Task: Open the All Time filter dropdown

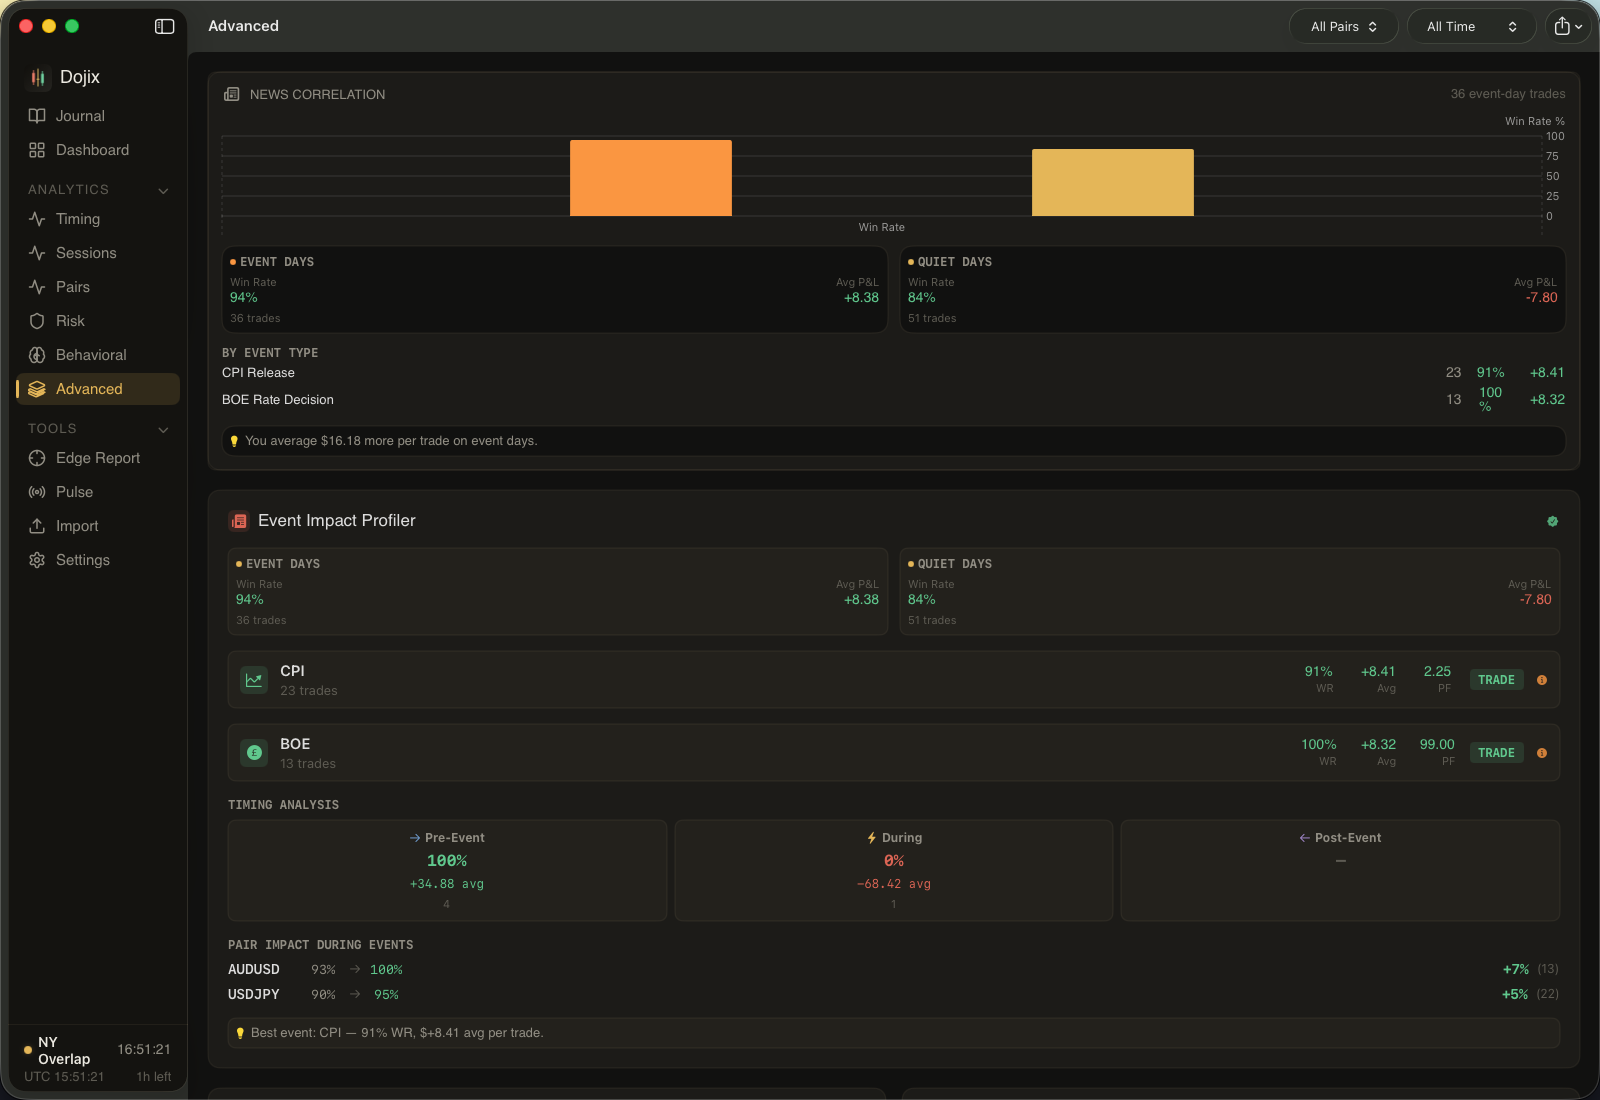Action: click(1470, 26)
